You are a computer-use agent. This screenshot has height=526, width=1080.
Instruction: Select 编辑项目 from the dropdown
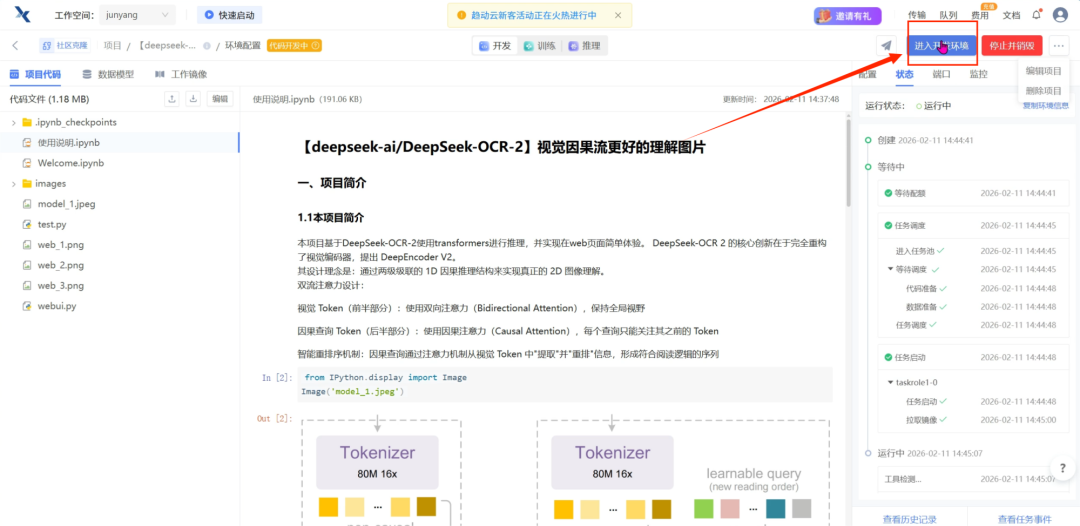pyautogui.click(x=1043, y=70)
